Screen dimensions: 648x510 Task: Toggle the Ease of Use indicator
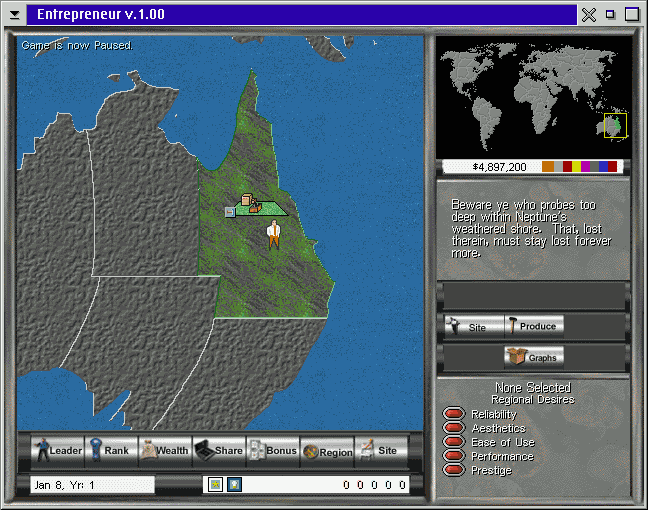point(454,441)
